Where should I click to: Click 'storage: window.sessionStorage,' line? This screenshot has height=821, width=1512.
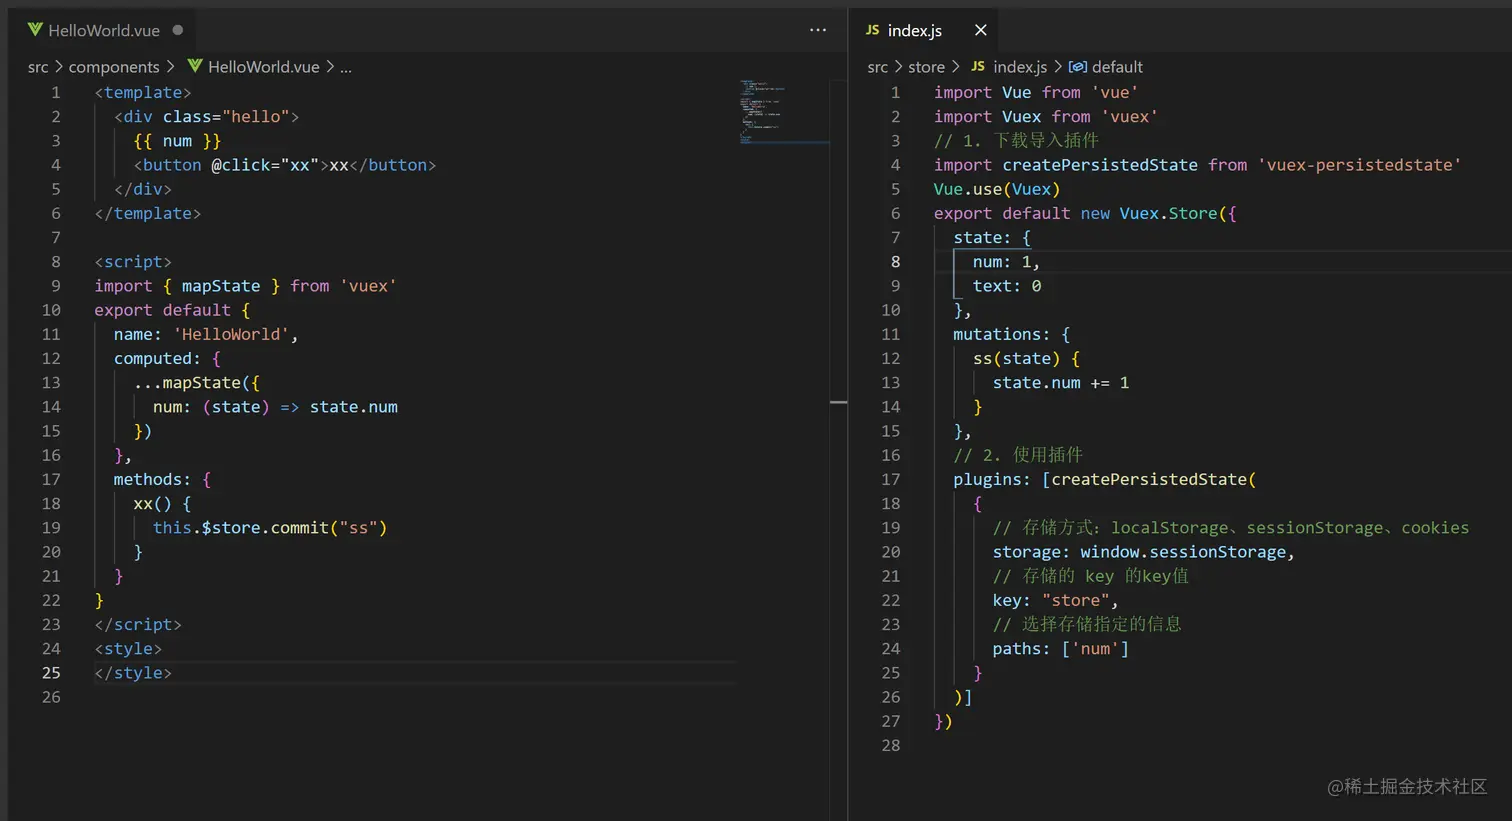[x=1144, y=552]
